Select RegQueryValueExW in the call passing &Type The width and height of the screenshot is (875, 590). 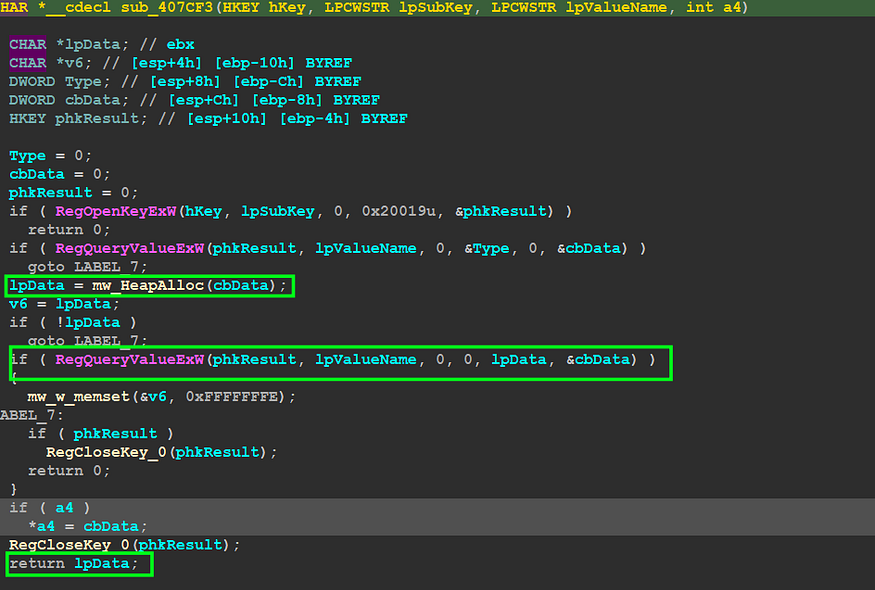[129, 248]
